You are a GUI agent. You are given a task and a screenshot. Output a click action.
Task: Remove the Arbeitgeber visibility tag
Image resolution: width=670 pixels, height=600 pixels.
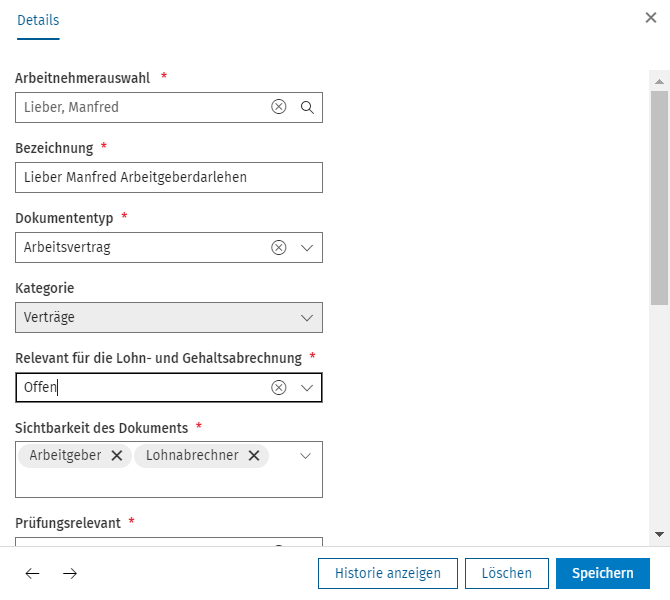coord(117,456)
